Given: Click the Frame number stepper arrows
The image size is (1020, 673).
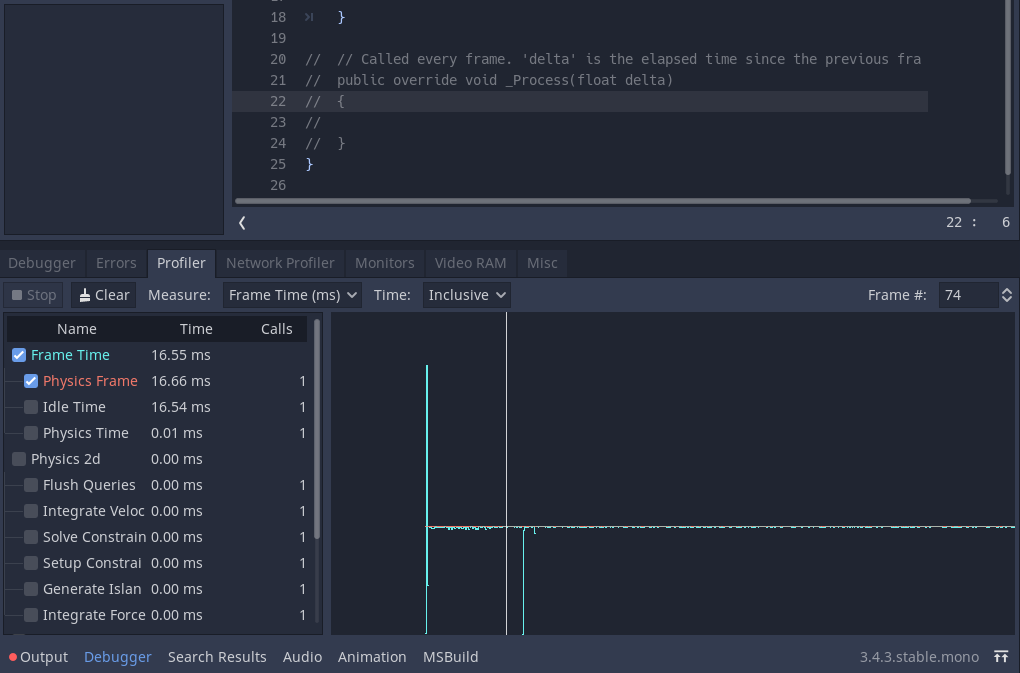Looking at the screenshot, I should click(1006, 295).
